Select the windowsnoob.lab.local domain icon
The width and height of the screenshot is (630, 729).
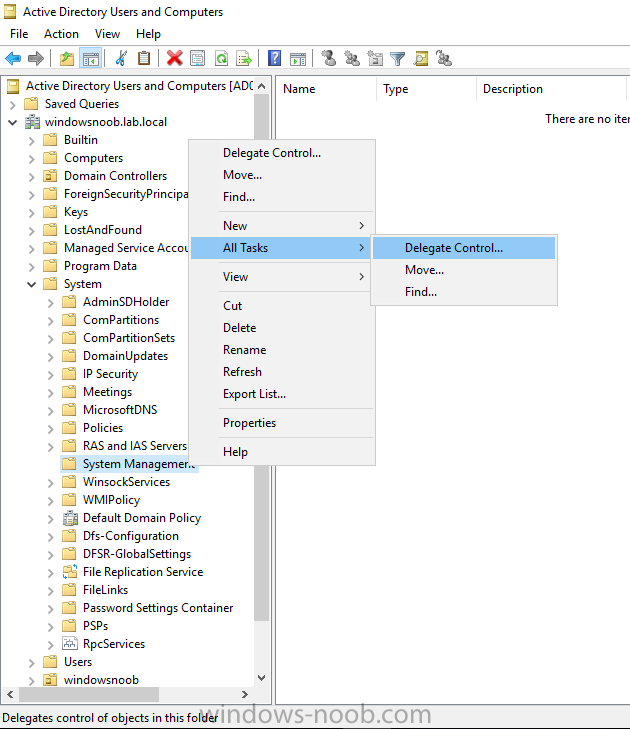pos(32,122)
